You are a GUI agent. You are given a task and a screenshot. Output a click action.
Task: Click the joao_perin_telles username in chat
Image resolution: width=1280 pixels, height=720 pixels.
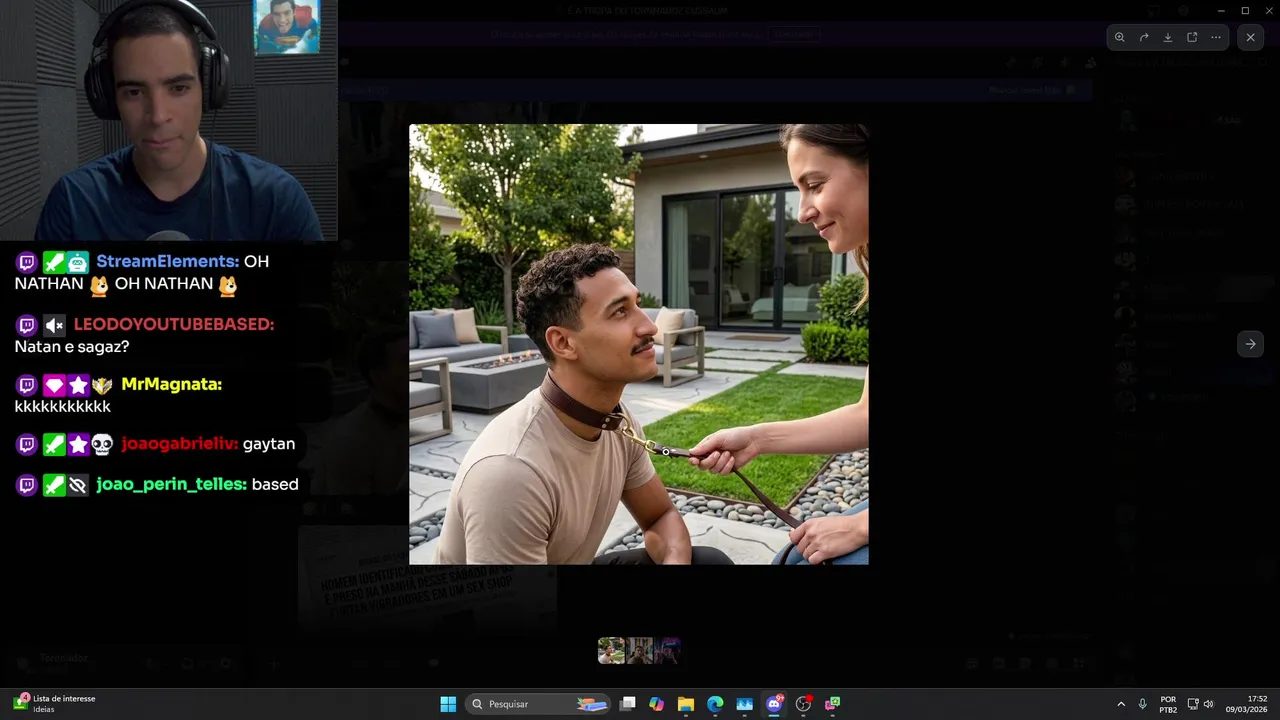171,484
